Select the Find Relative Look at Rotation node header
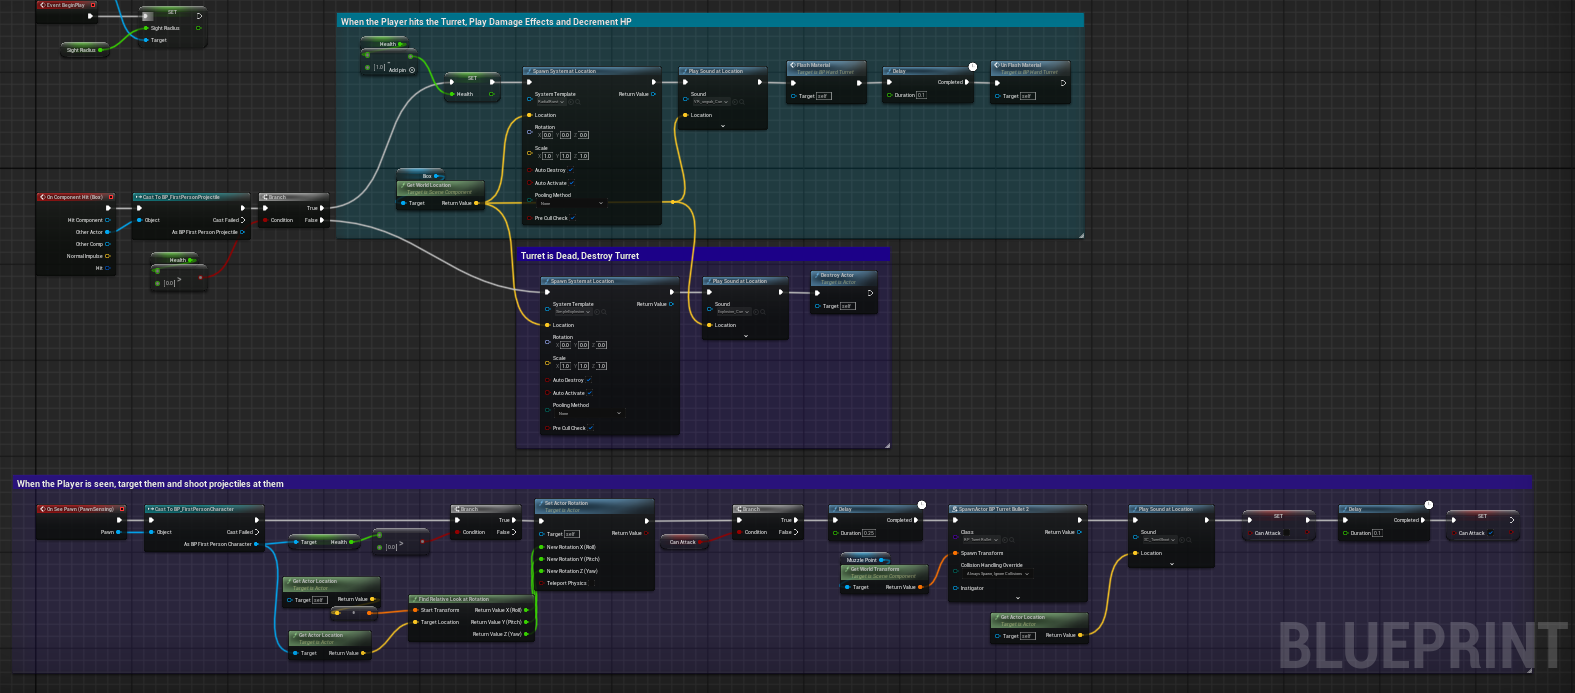 point(470,599)
